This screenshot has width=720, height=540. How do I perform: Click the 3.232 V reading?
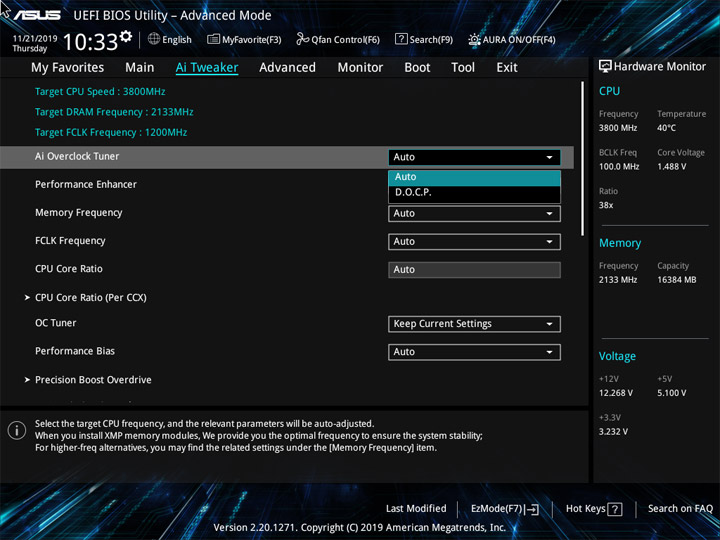613,432
